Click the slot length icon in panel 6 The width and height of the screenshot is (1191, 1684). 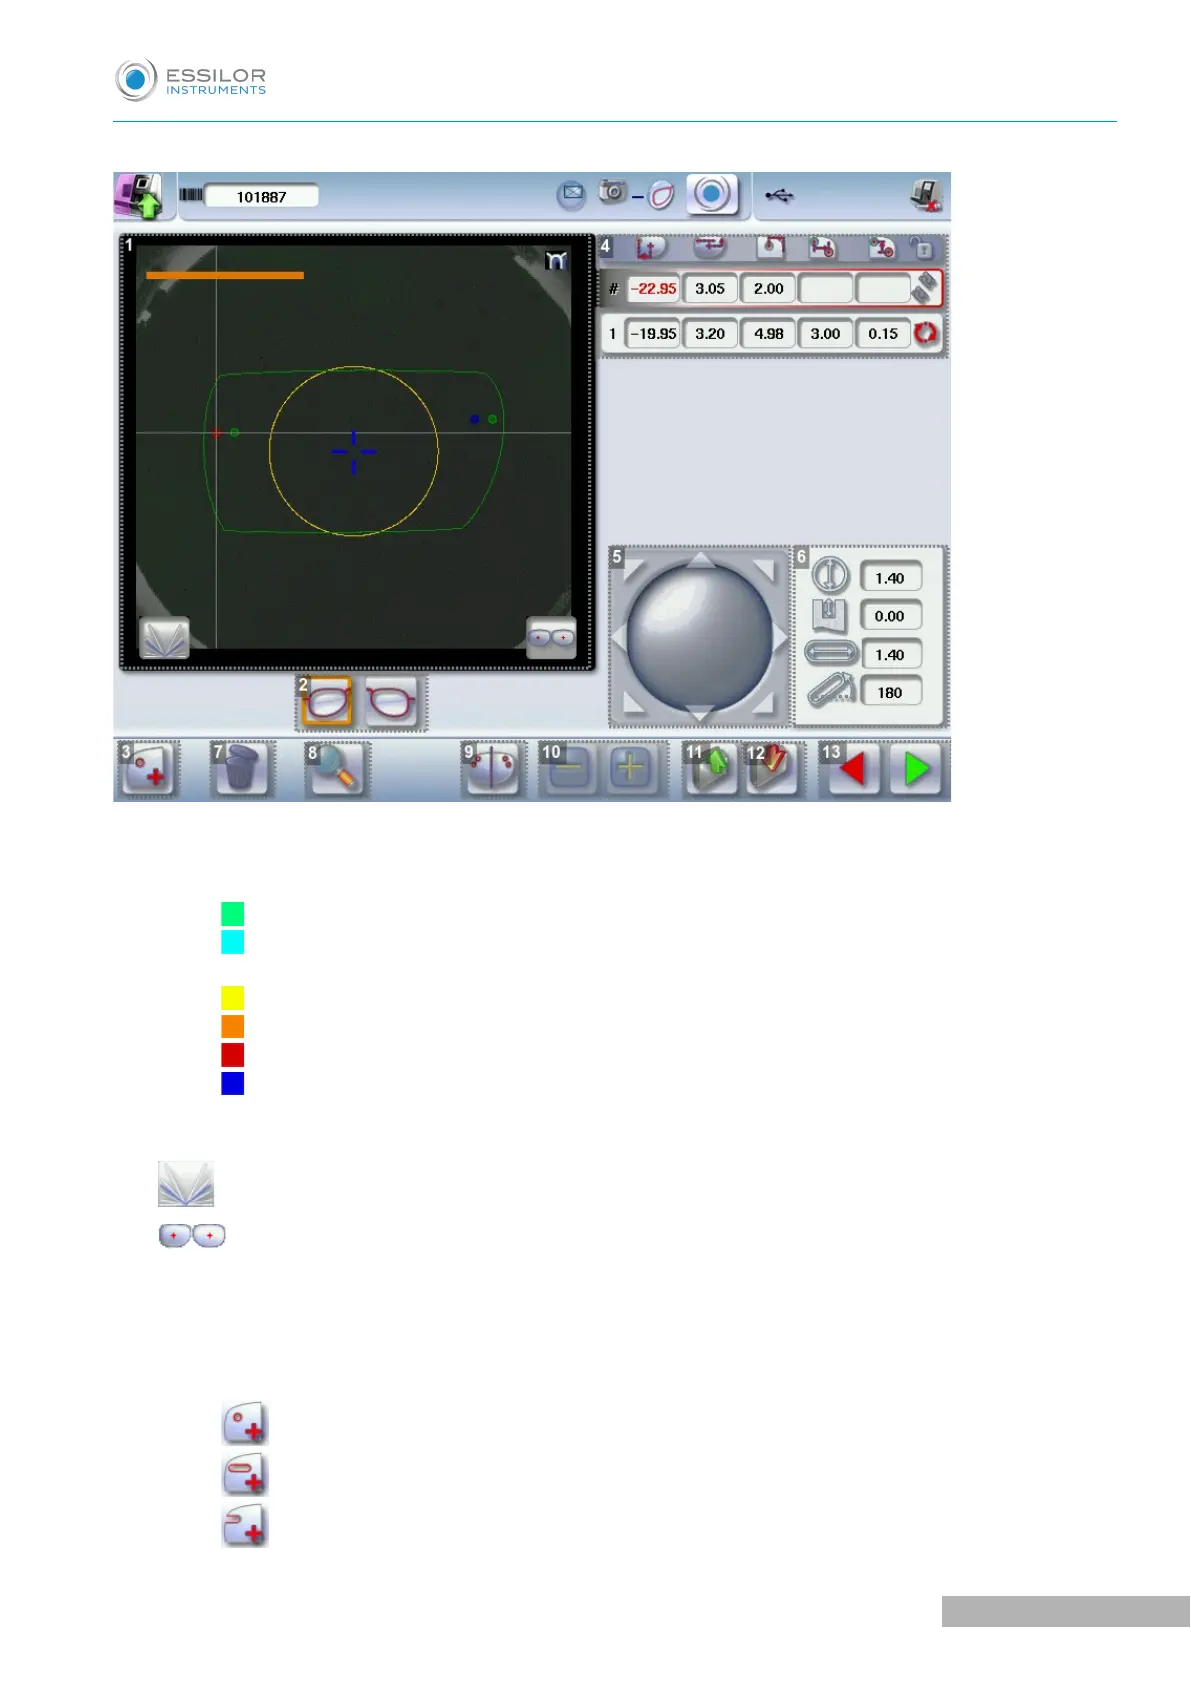click(x=831, y=653)
